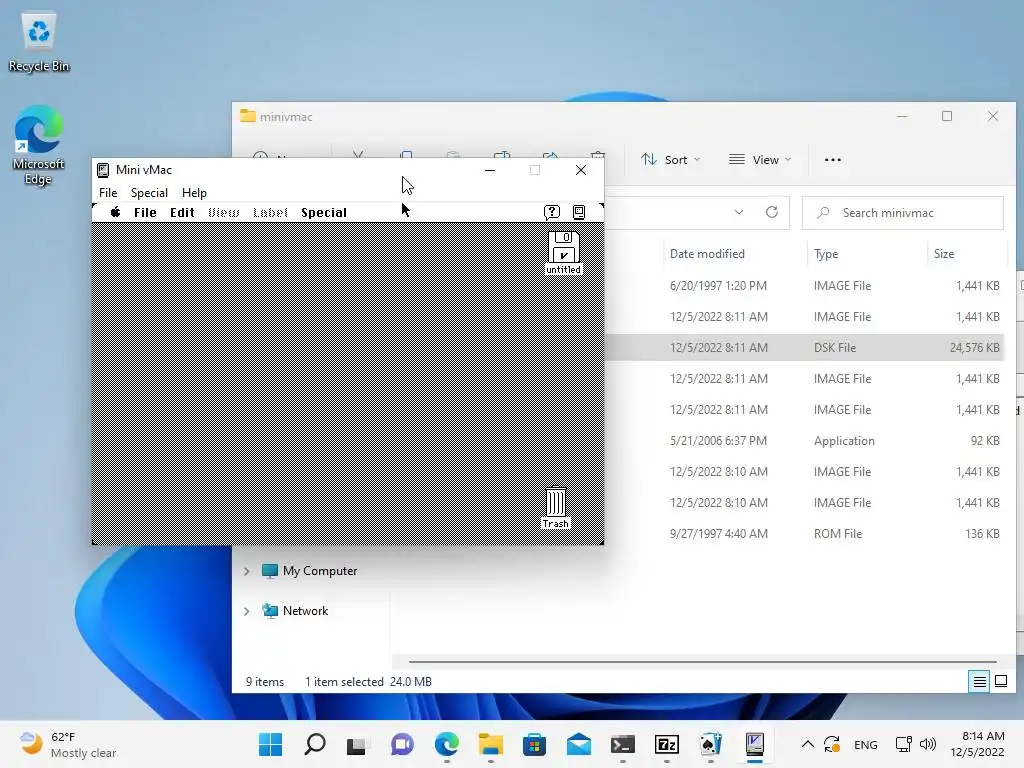Click the ENG language indicator
Screen dimensions: 1024x768
(x=865, y=744)
